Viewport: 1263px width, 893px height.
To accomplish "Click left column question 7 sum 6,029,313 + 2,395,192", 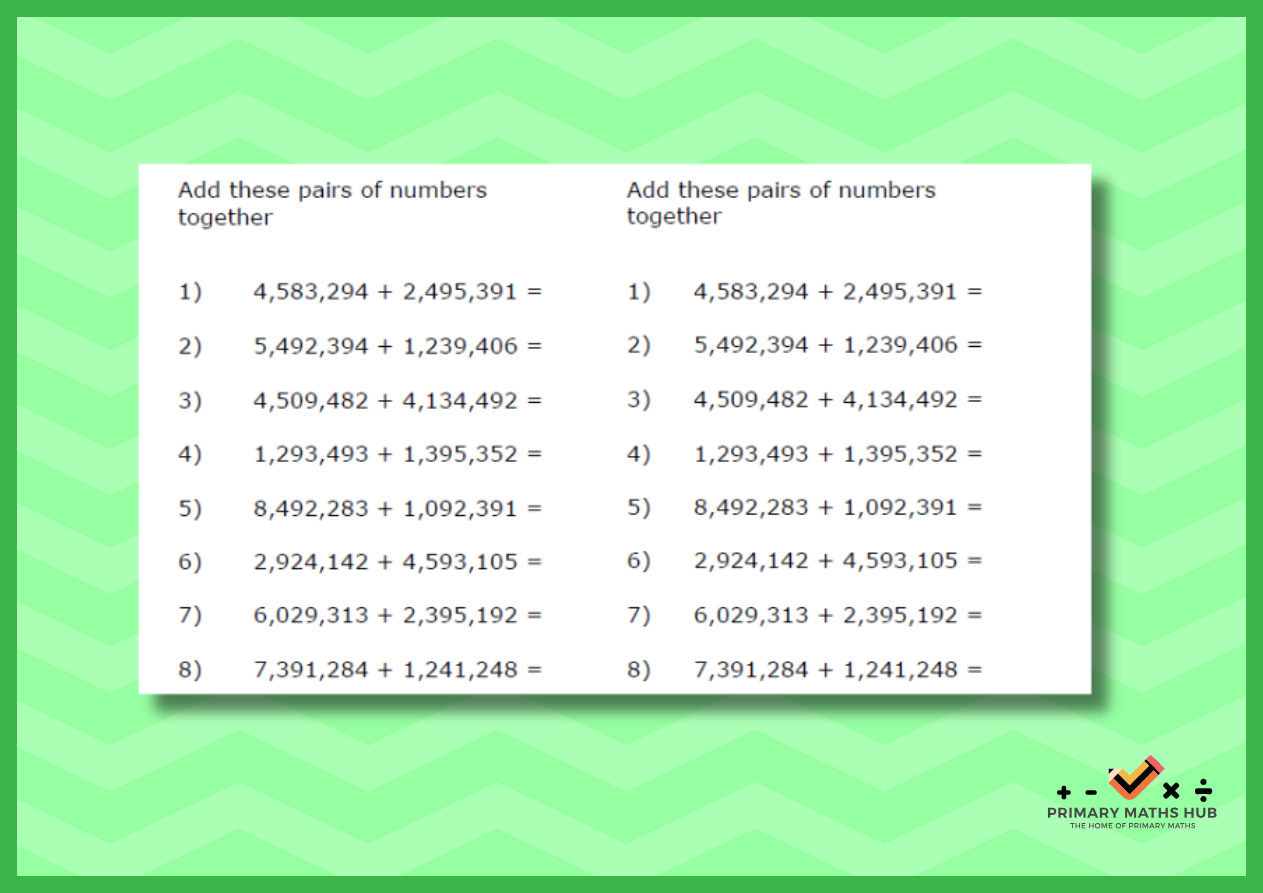I will click(397, 615).
